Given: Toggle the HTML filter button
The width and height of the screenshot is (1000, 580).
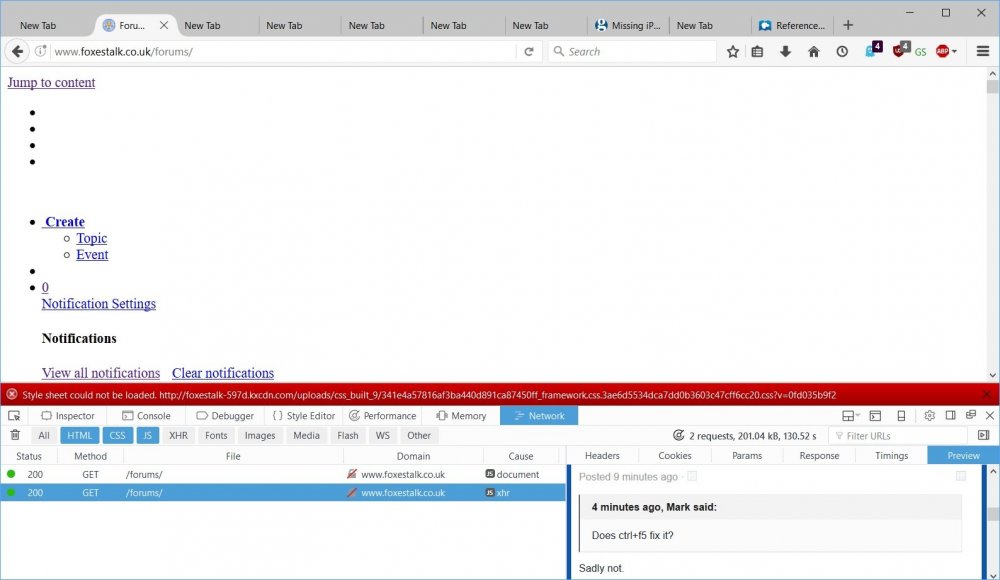Looking at the screenshot, I should point(80,435).
